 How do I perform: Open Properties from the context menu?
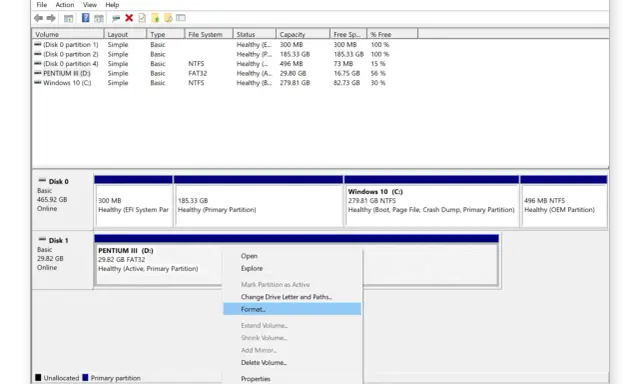[292, 378]
